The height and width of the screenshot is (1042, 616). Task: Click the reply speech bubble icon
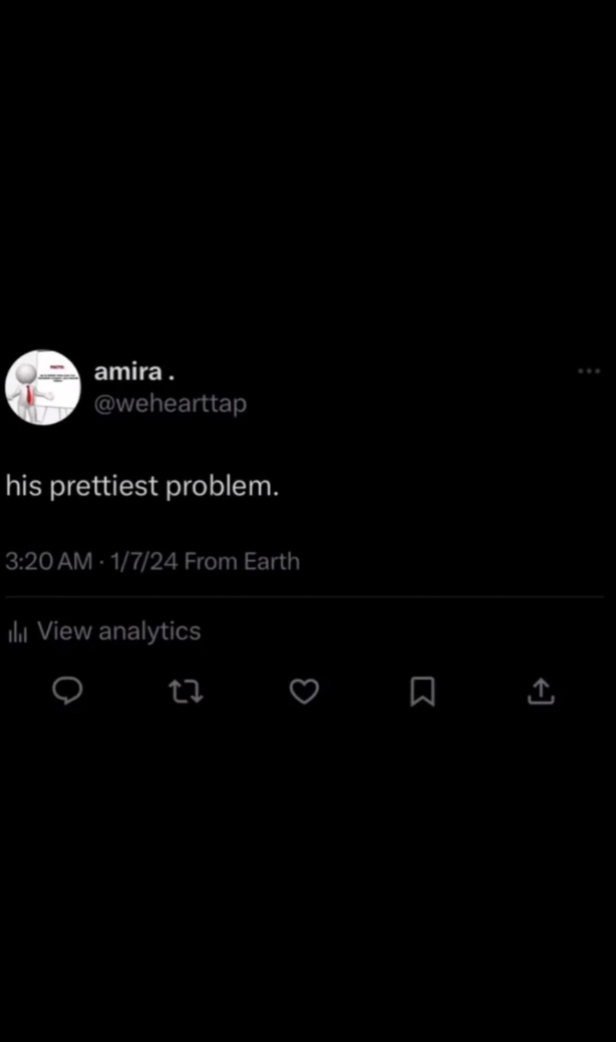pyautogui.click(x=66, y=690)
